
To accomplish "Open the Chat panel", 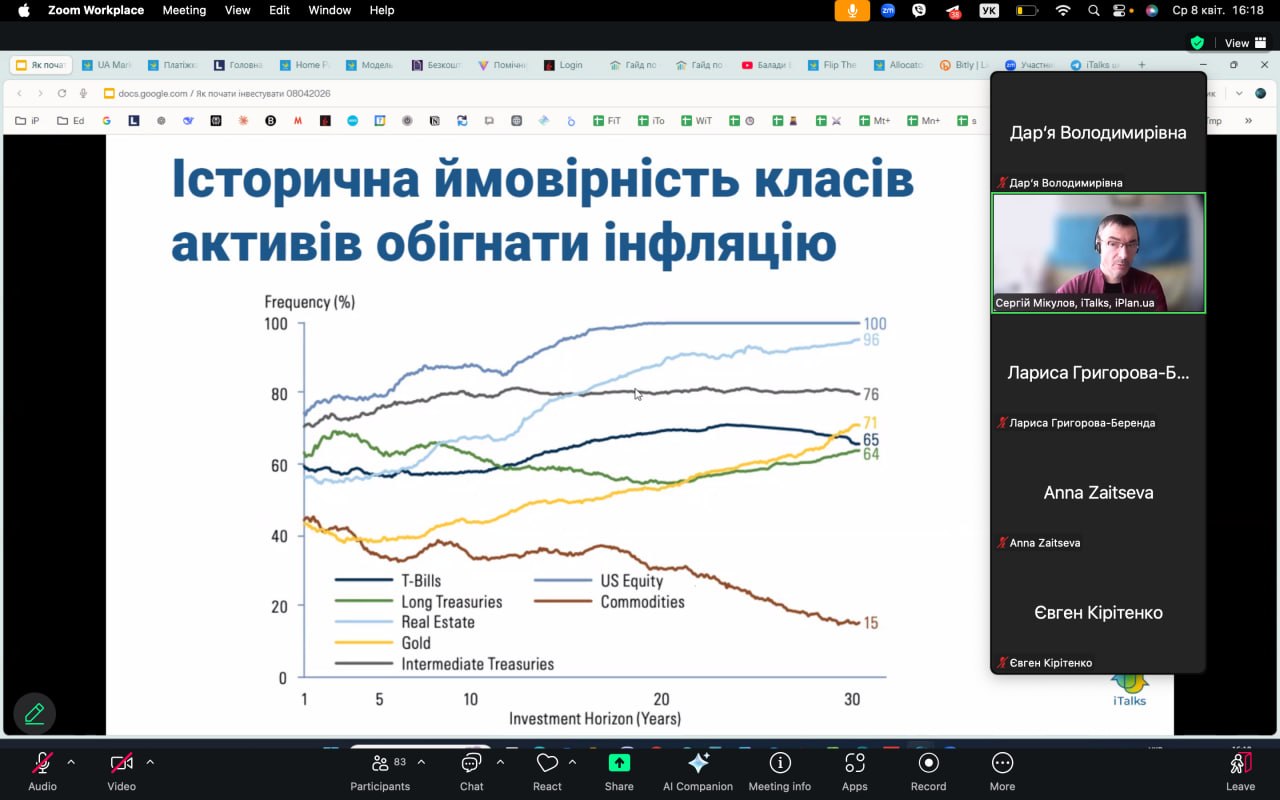I will click(471, 771).
